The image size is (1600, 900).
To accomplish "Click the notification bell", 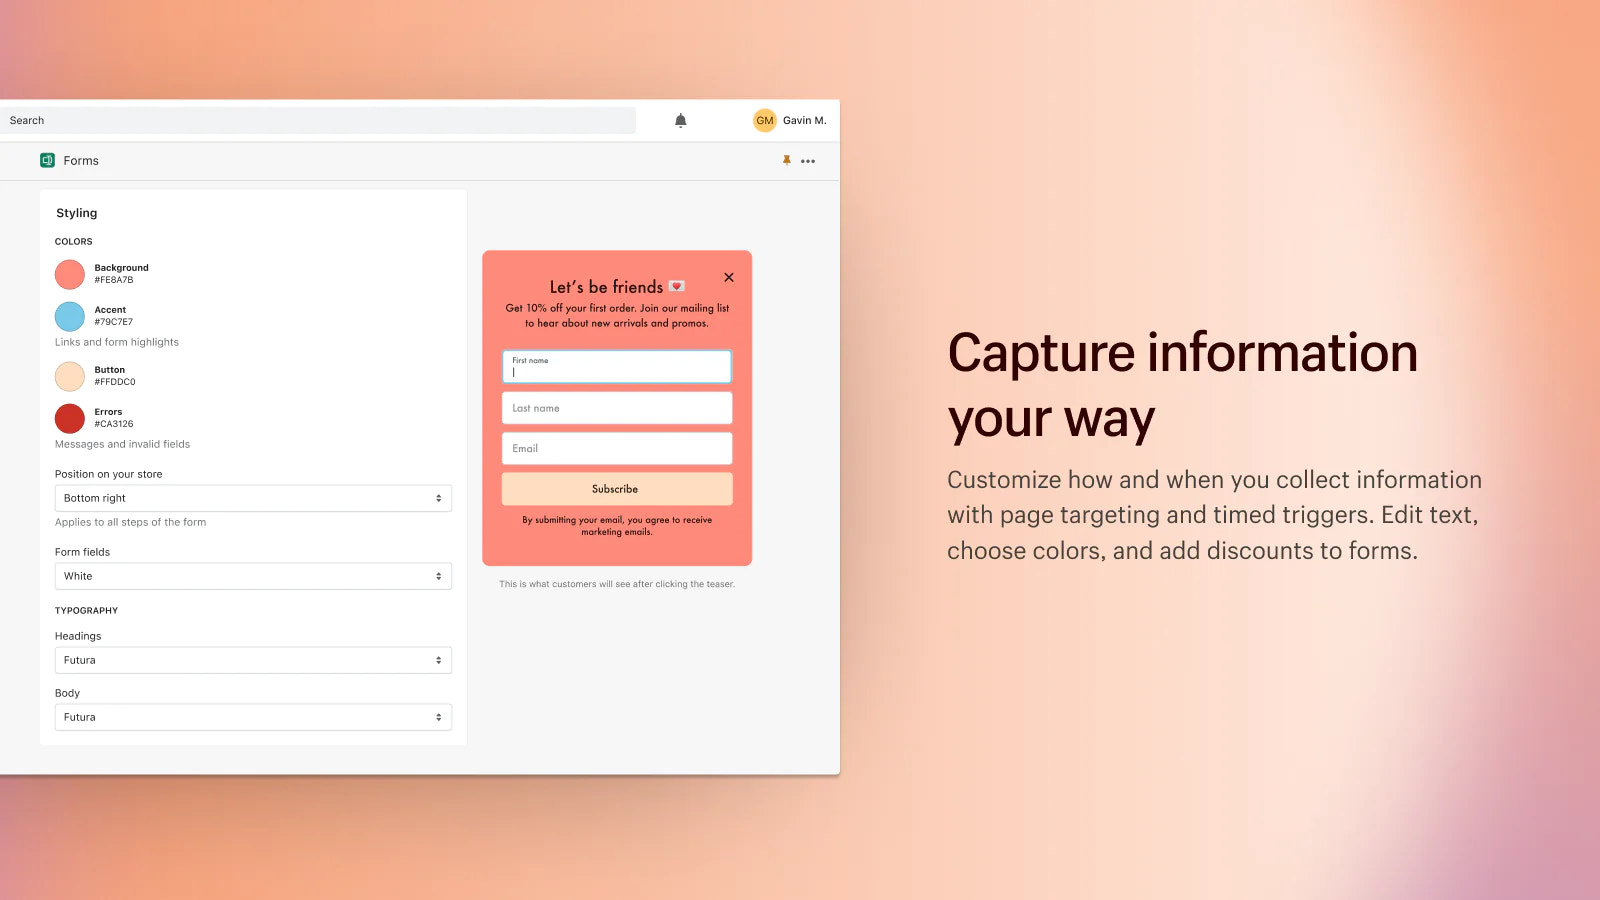I will (680, 120).
